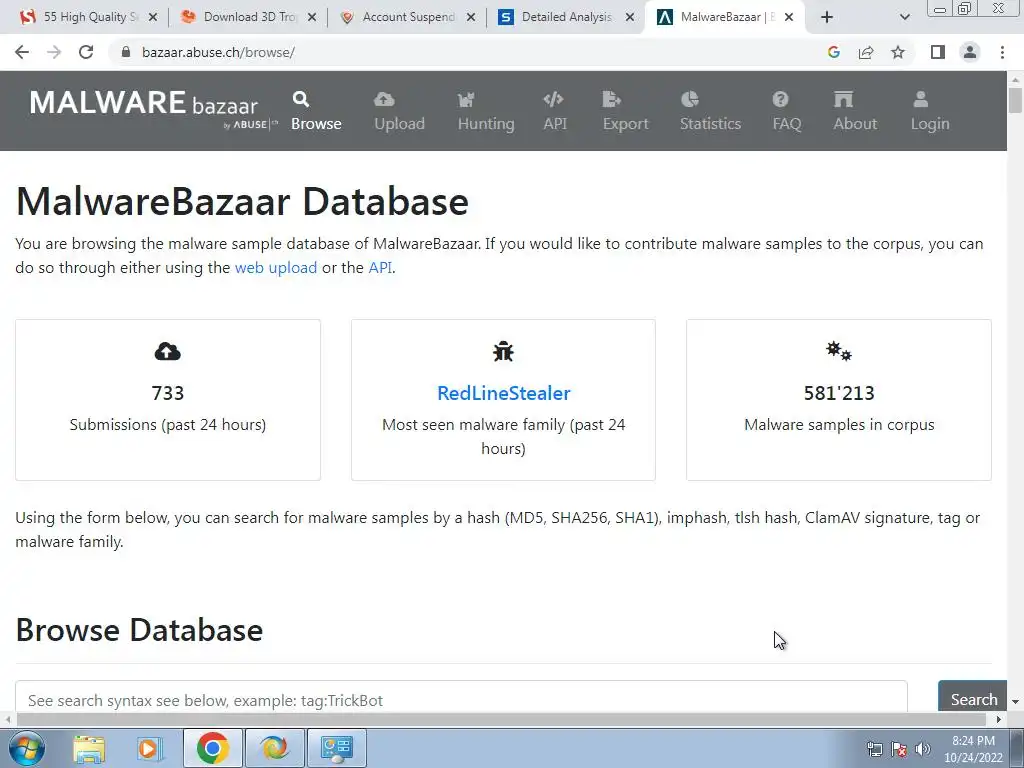Screen dimensions: 1024x768
Task: Open the Chrome three-dot menu
Action: 1002,52
